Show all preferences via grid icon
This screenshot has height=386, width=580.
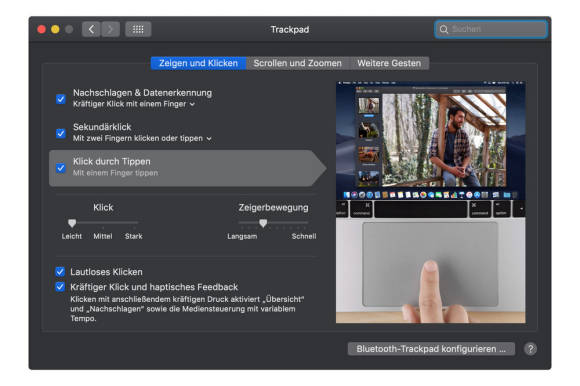pos(138,29)
